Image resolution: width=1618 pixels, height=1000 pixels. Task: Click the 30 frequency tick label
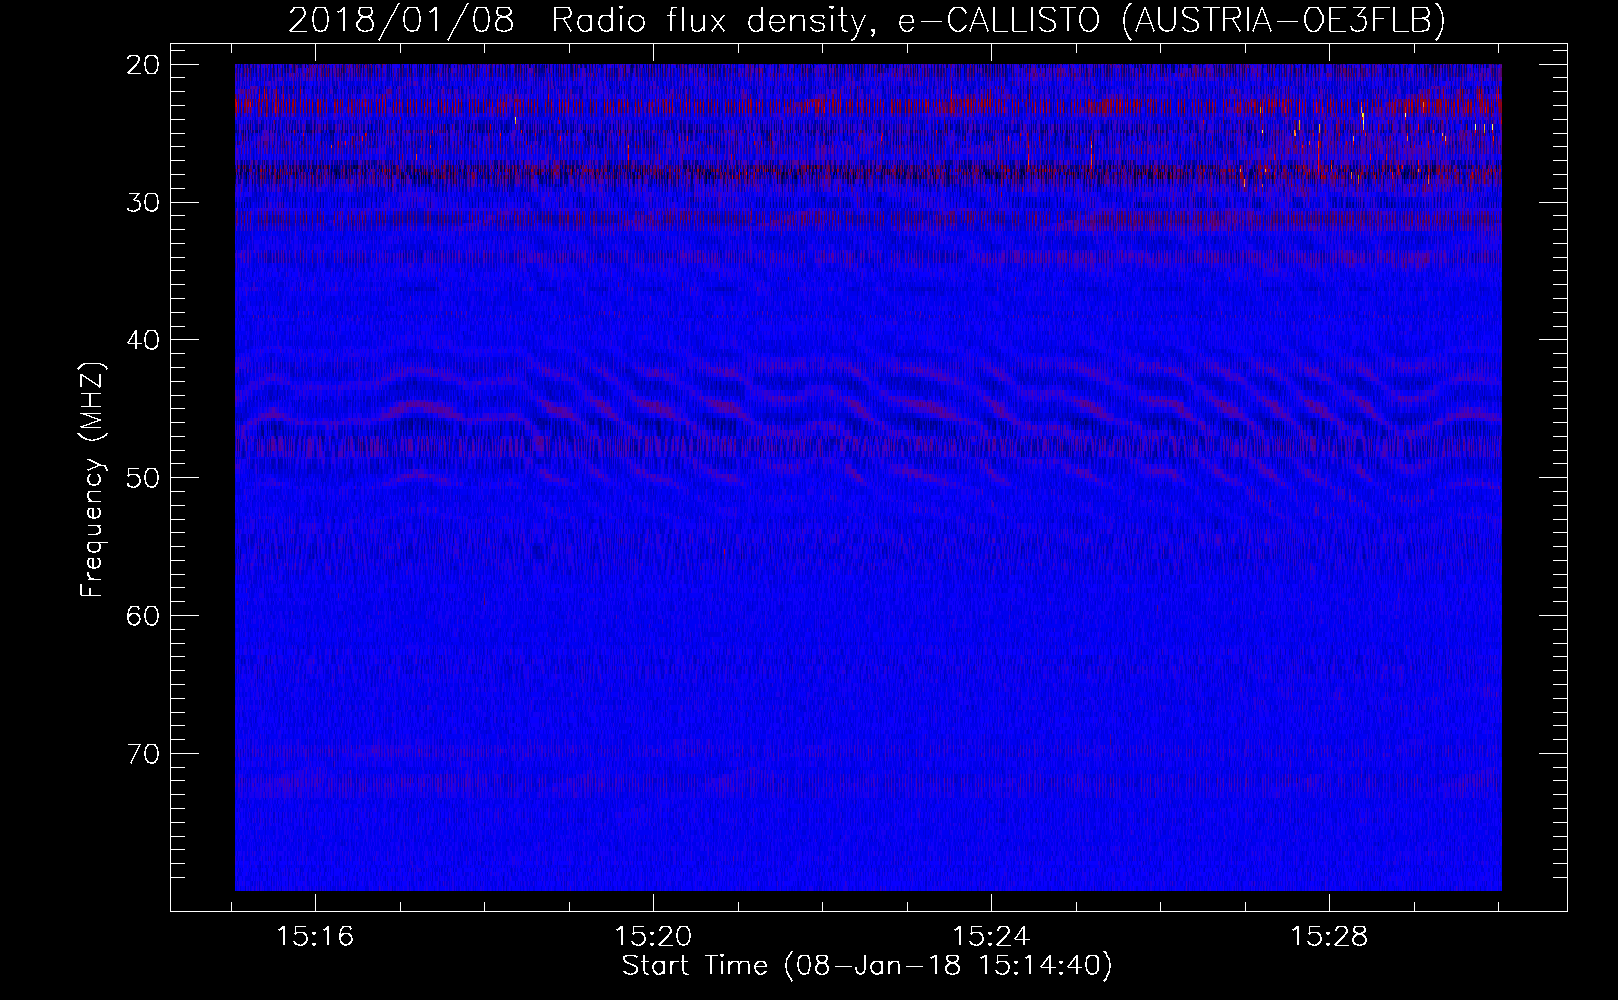(144, 203)
